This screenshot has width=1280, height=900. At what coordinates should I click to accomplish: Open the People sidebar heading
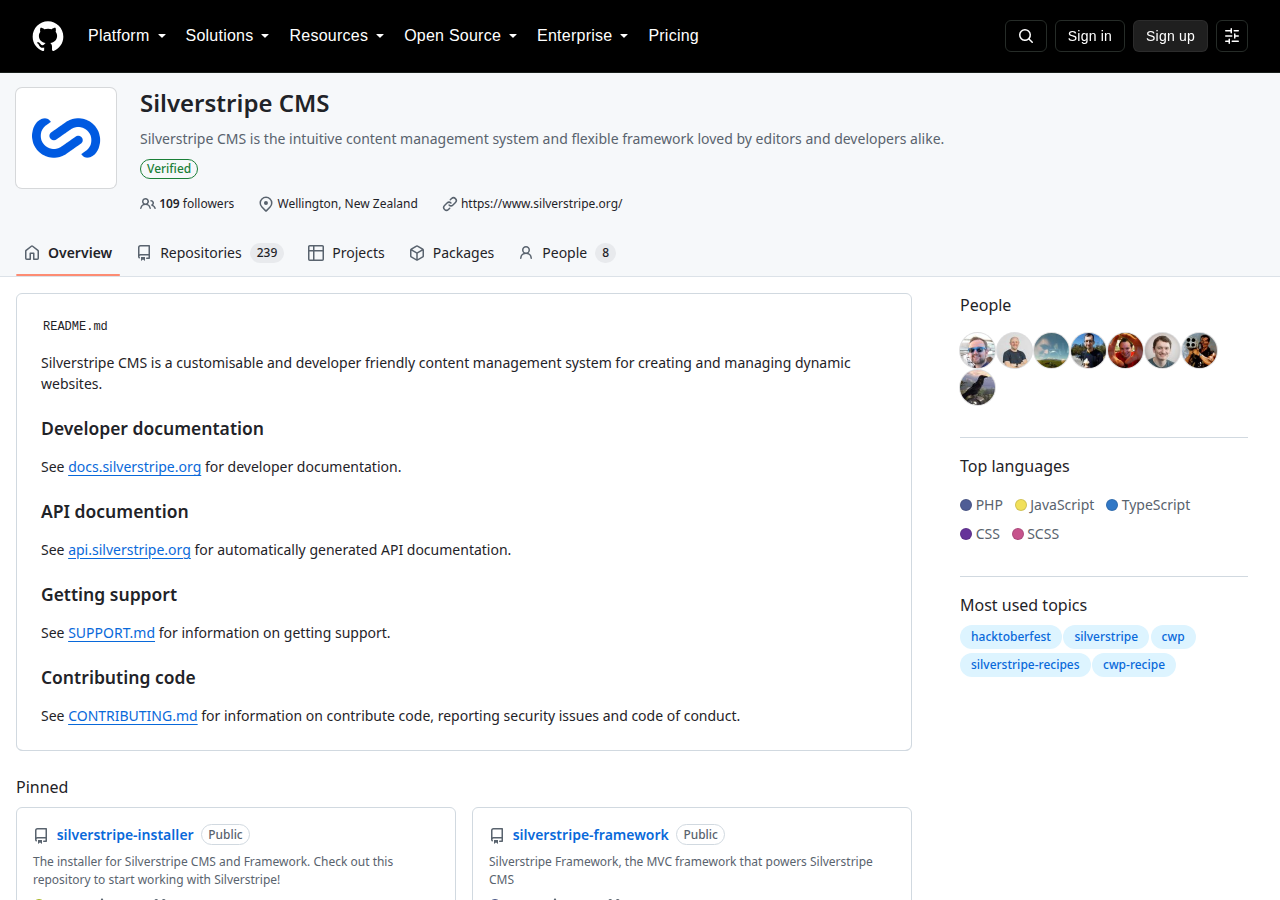[985, 306]
